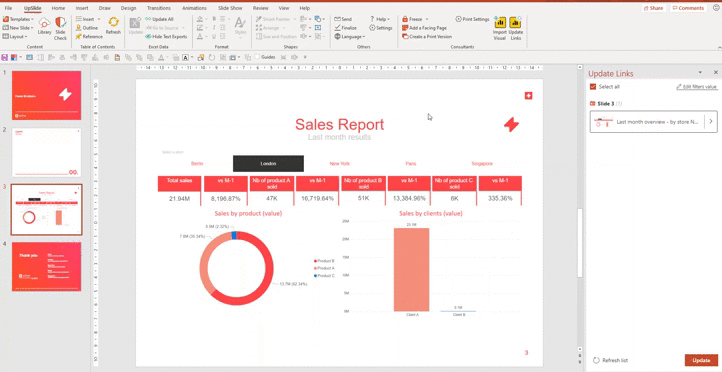Select the Paris store button

(411, 163)
